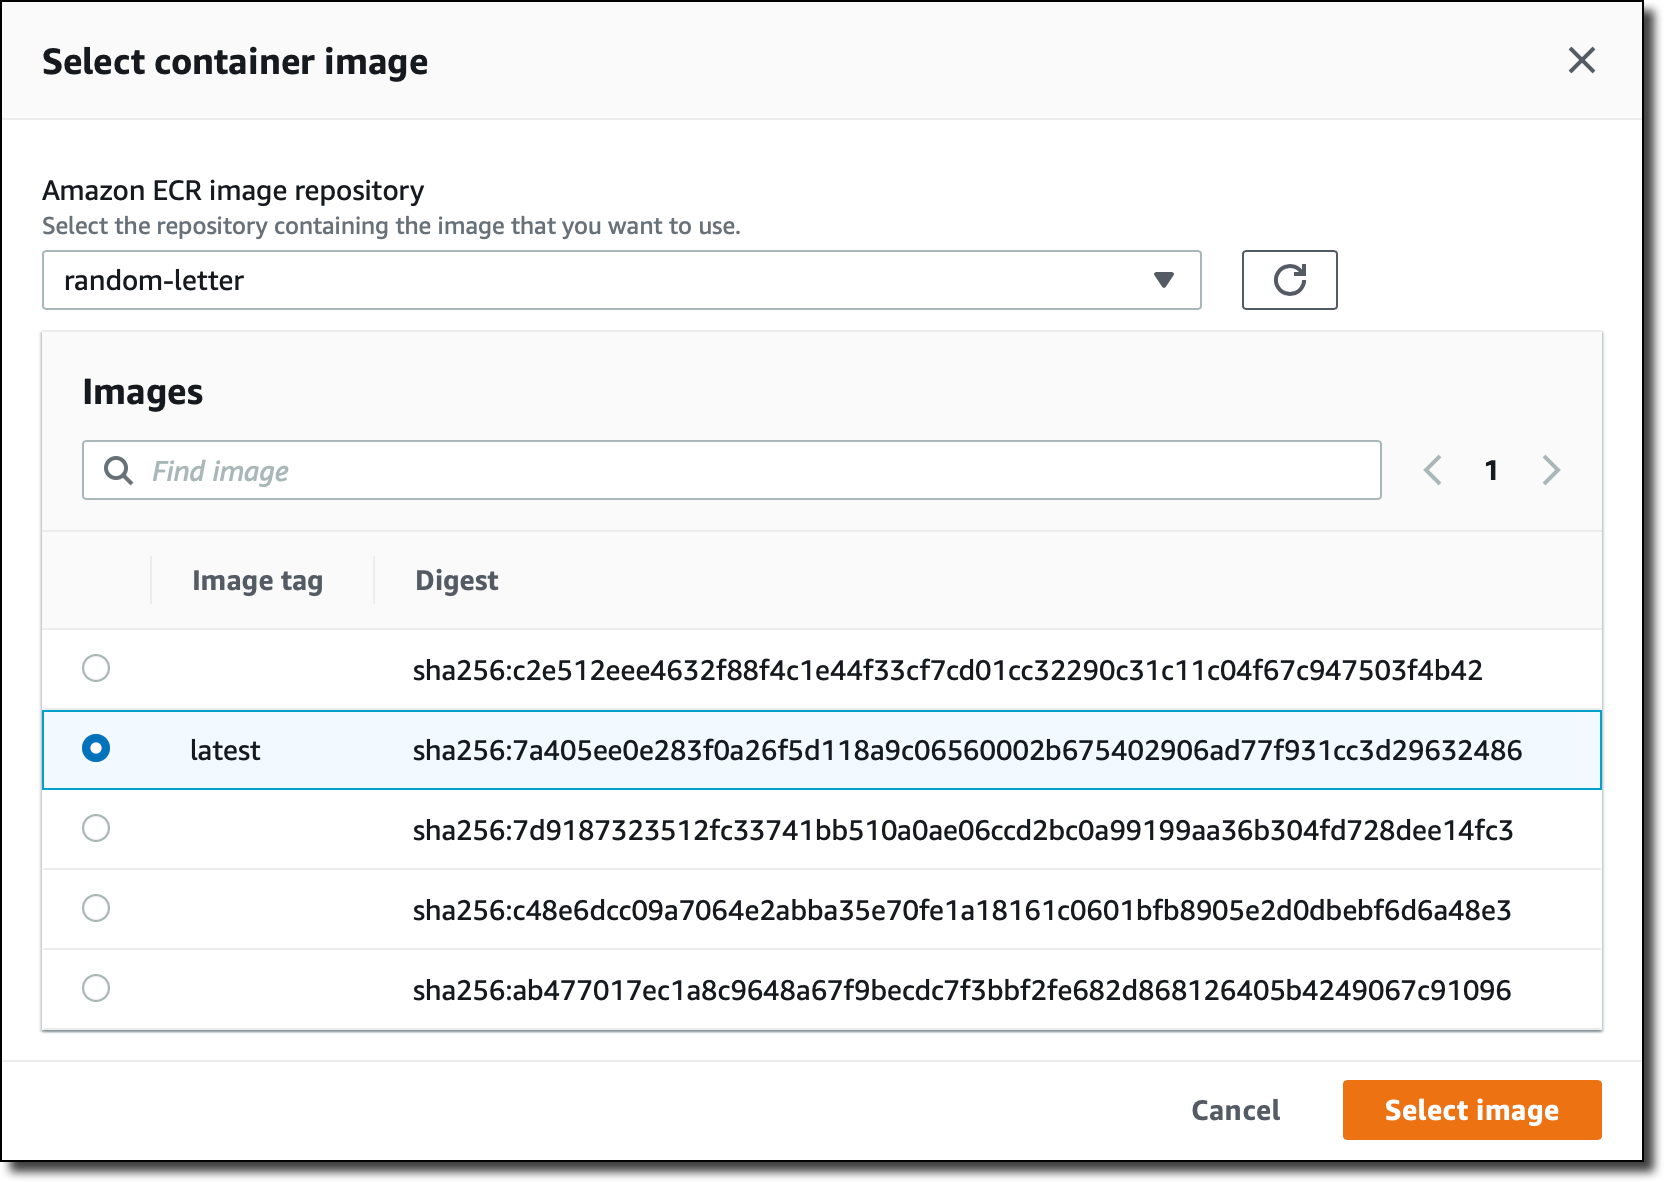Select the image tagged latest
1664x1182 pixels.
pos(96,750)
